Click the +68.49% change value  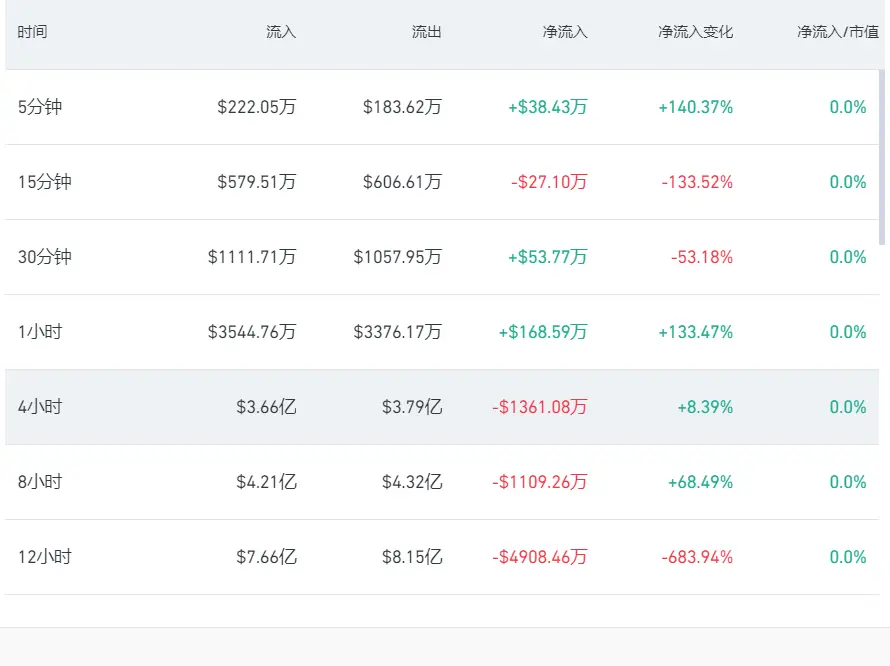point(700,481)
